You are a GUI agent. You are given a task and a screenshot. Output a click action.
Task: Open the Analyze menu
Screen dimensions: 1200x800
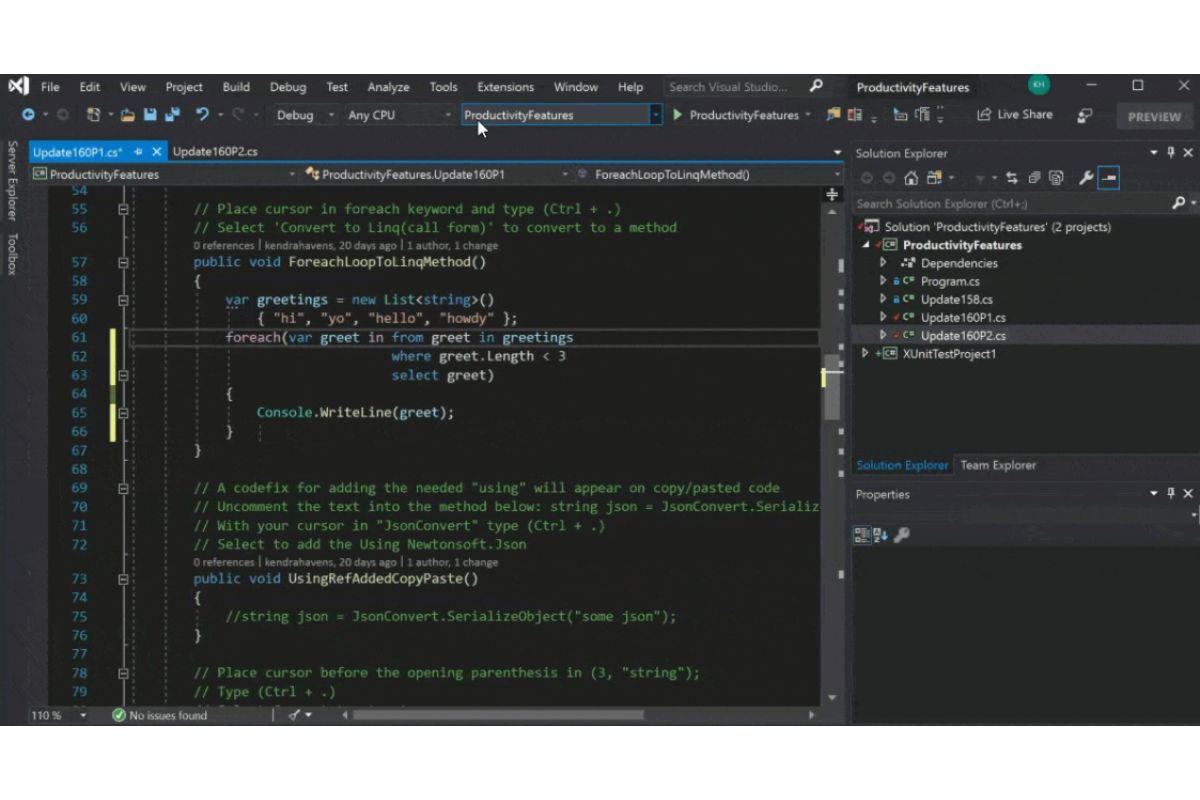pyautogui.click(x=388, y=87)
